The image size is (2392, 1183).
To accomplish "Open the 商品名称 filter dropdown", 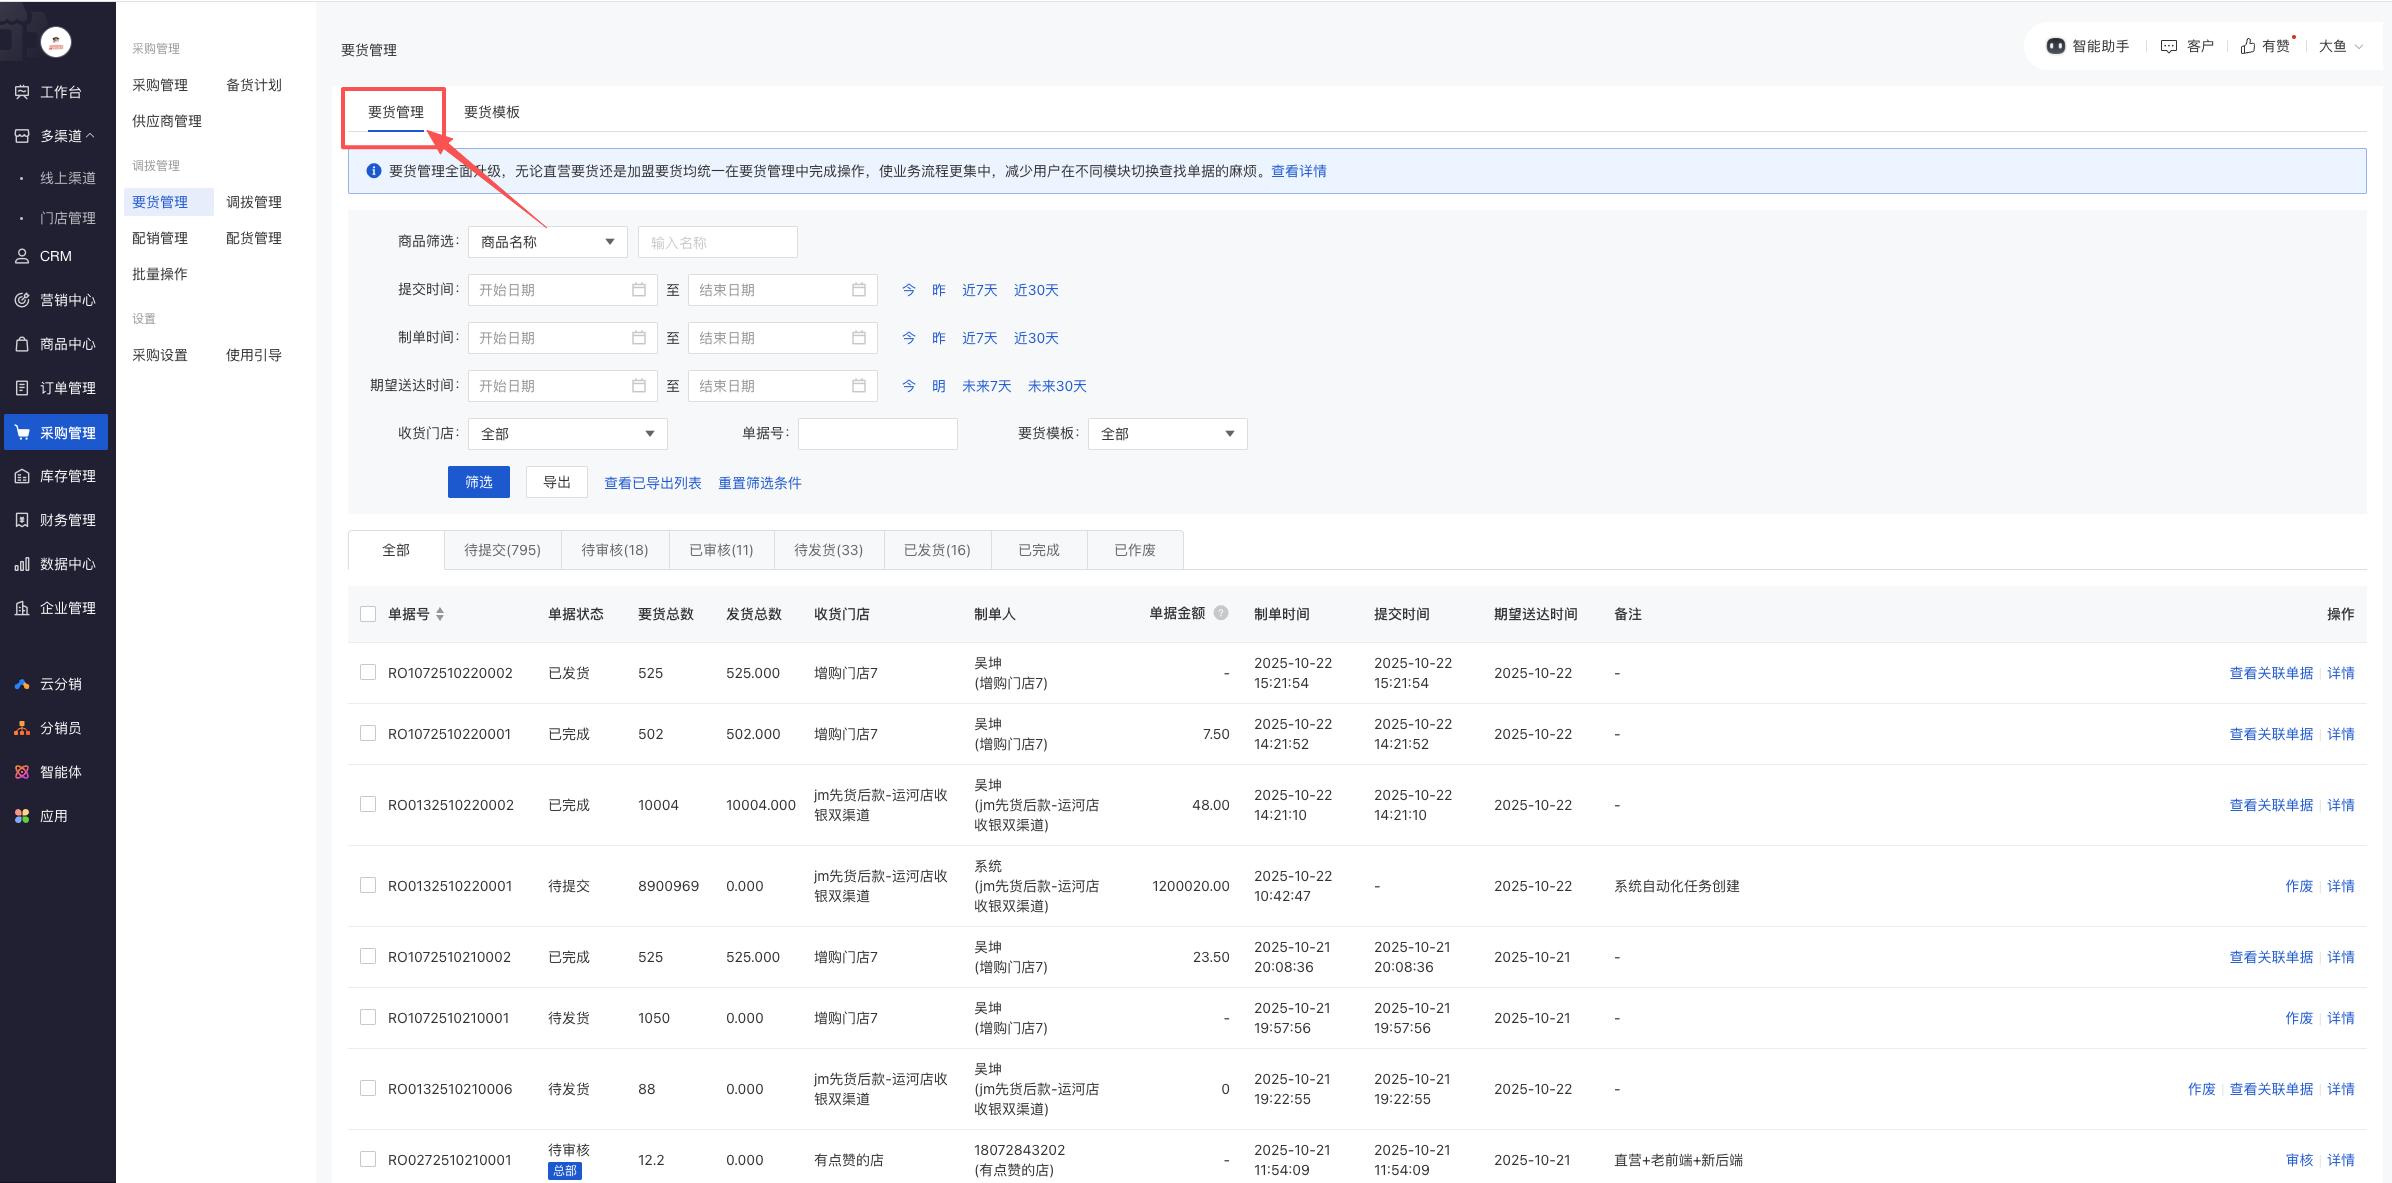I will point(547,242).
